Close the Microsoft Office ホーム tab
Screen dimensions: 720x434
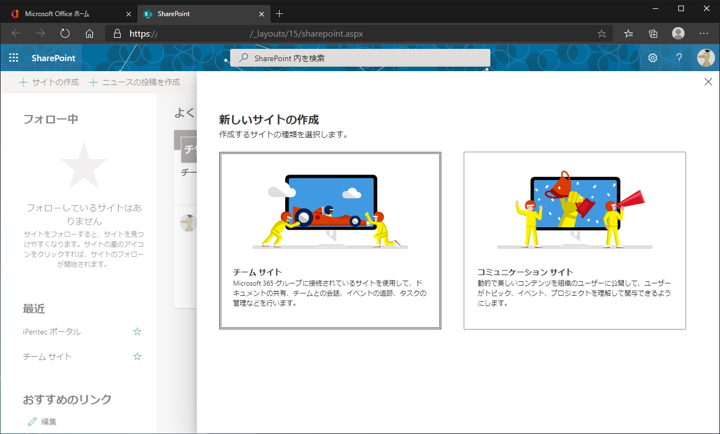pyautogui.click(x=129, y=14)
